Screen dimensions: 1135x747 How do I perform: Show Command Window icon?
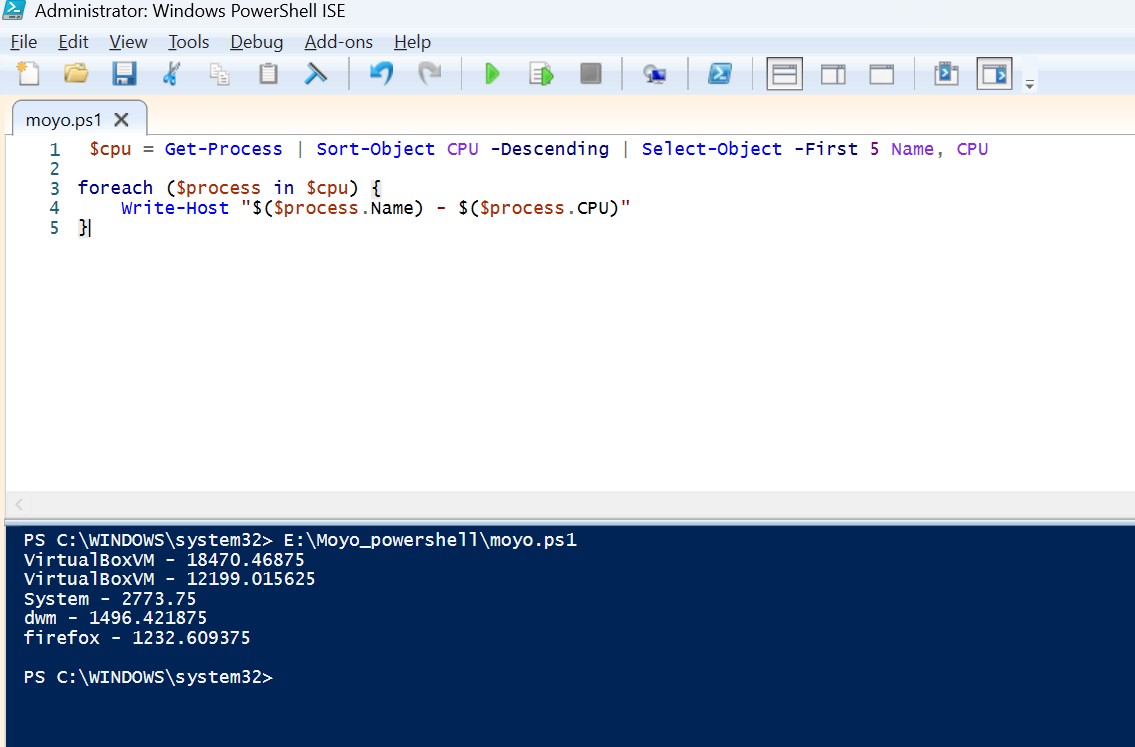pyautogui.click(x=946, y=74)
